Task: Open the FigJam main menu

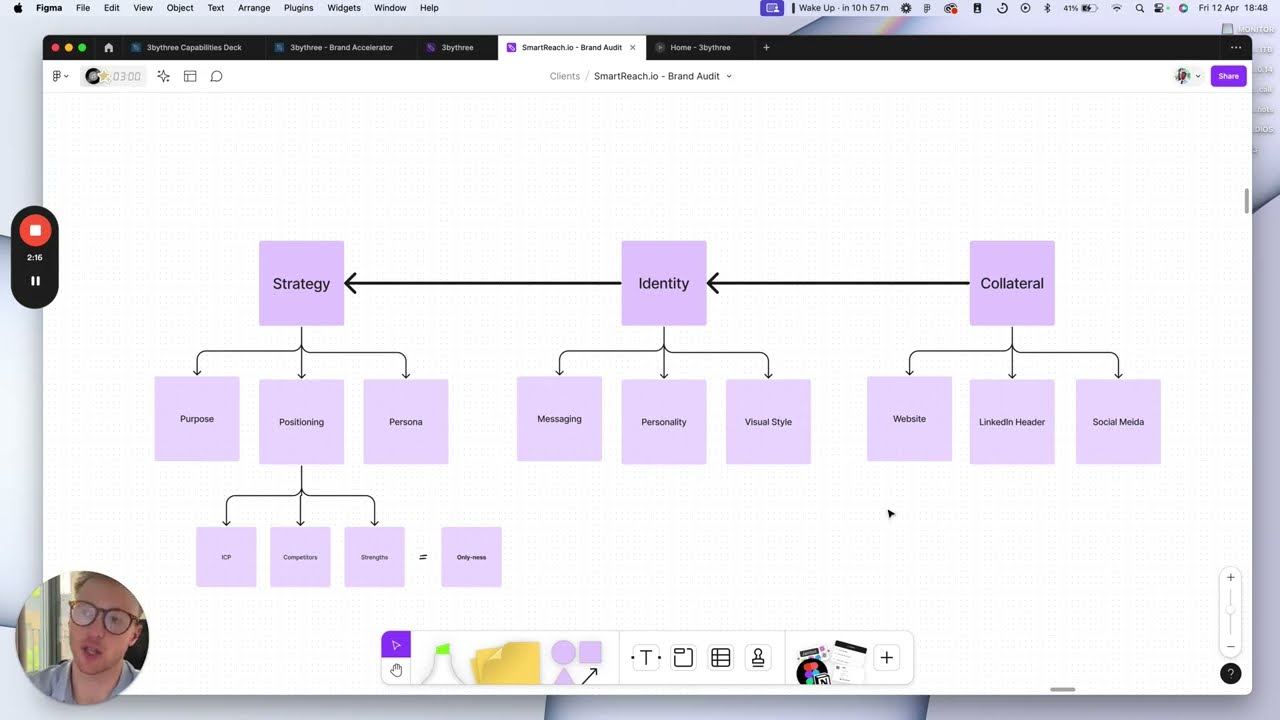Action: [60, 76]
